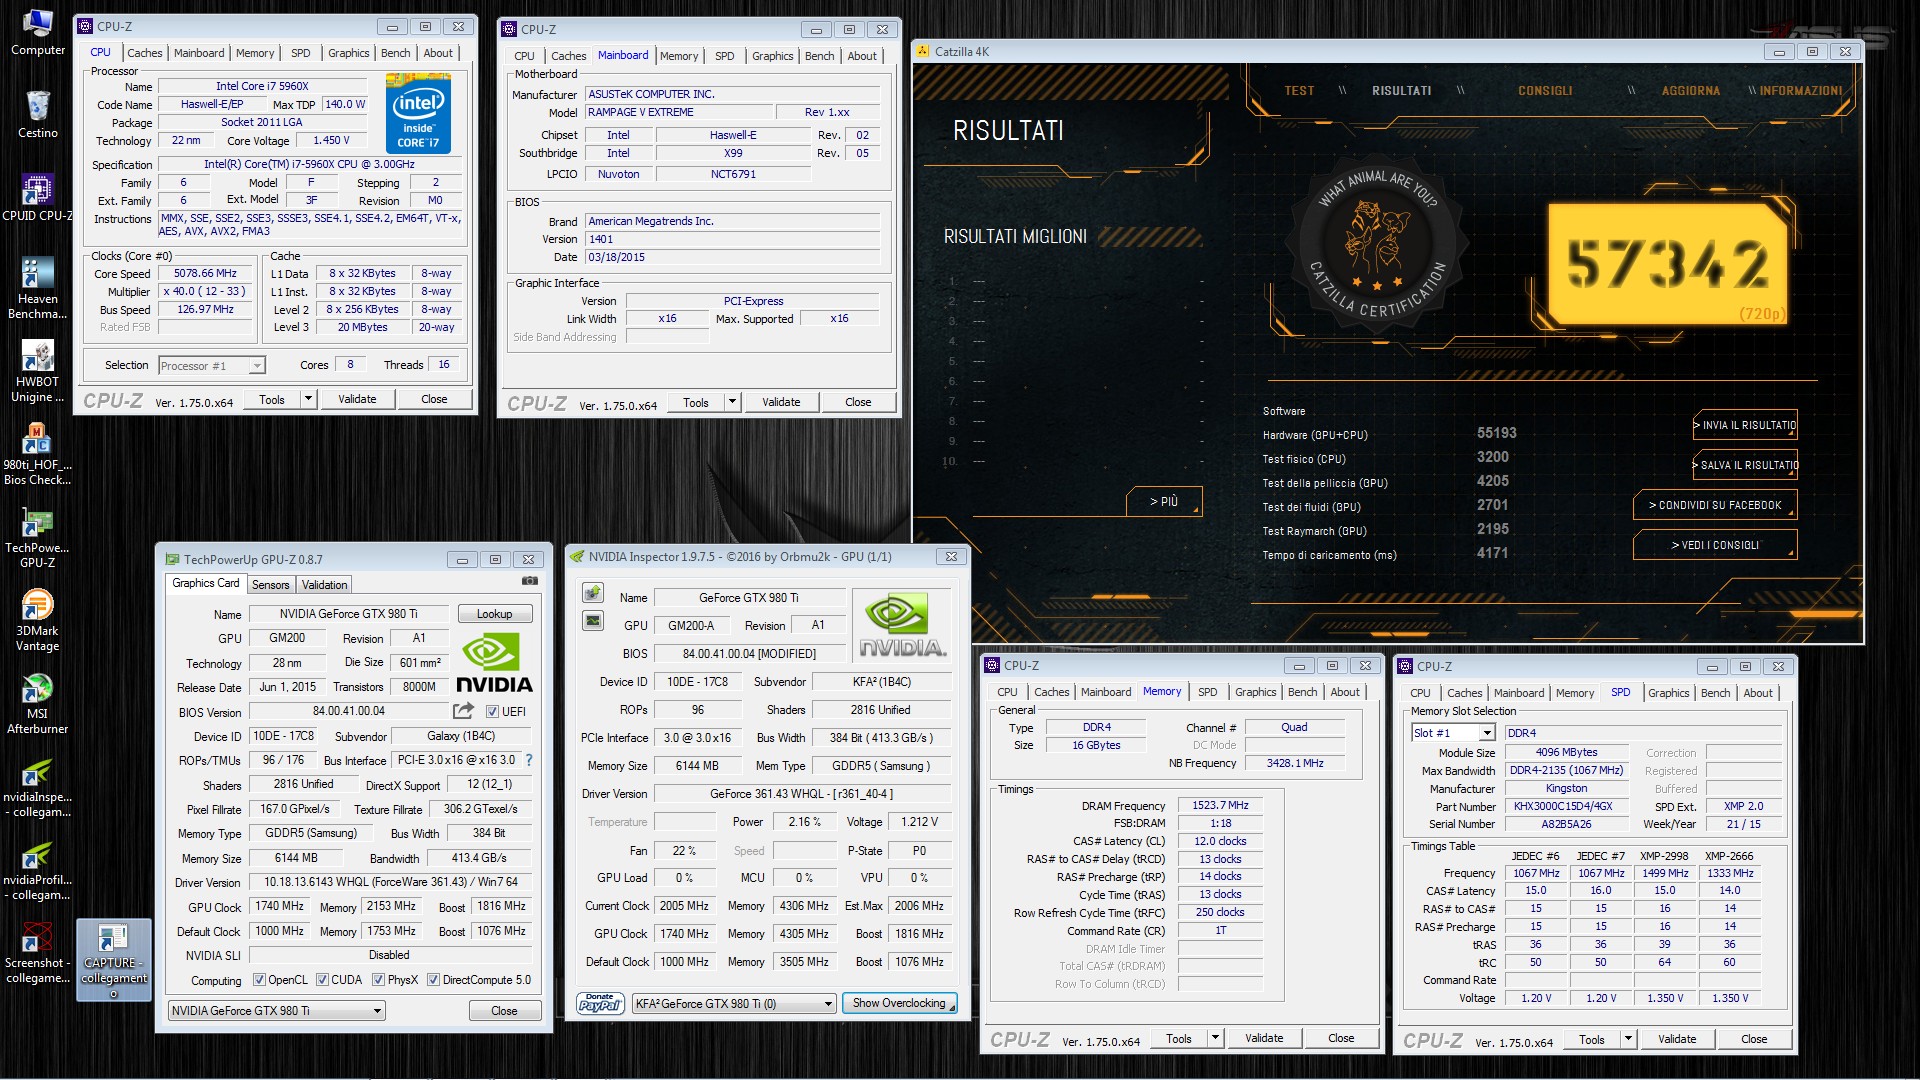Toggle the UEFI checkbox in GPU-Z
The height and width of the screenshot is (1080, 1920).
pos(492,712)
